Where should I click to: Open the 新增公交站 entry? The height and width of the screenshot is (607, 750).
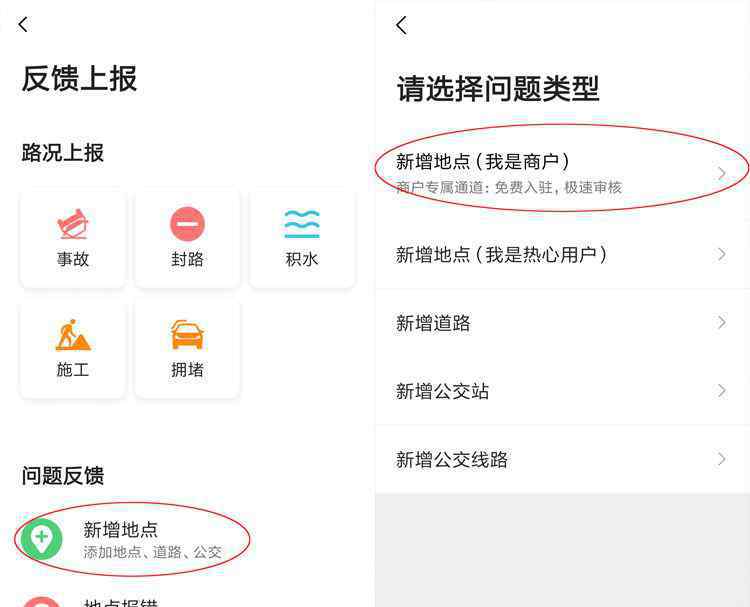coord(562,391)
